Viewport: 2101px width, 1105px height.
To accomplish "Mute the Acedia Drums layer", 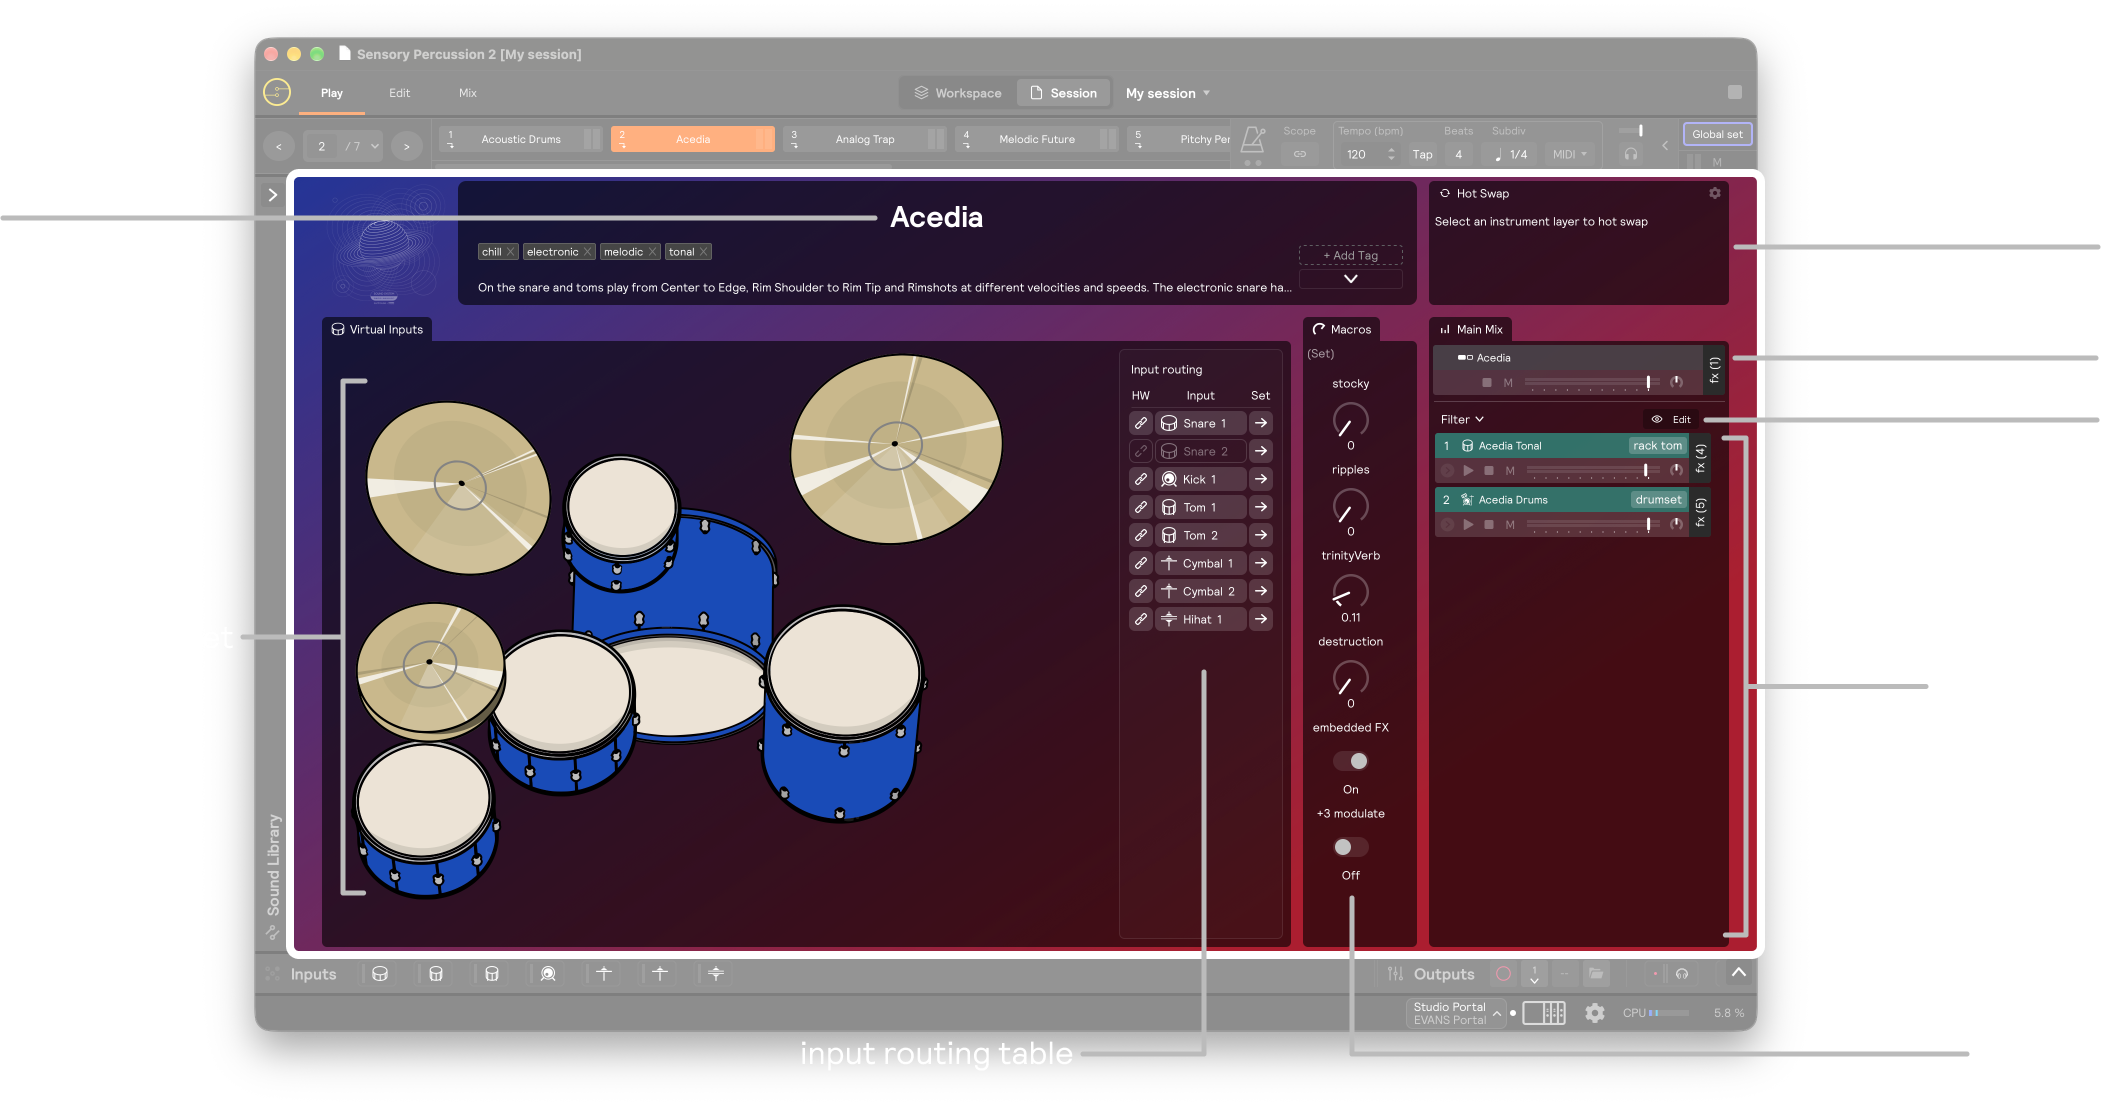I will coord(1510,524).
